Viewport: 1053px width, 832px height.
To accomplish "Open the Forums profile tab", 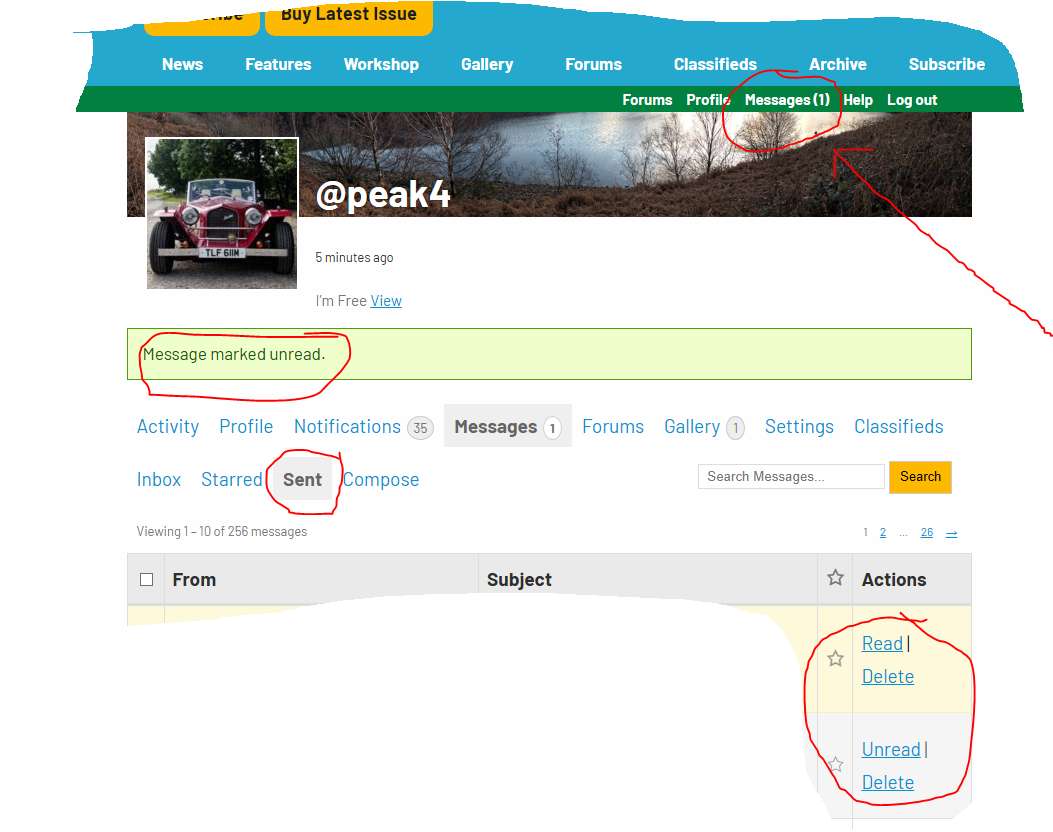I will (612, 426).
